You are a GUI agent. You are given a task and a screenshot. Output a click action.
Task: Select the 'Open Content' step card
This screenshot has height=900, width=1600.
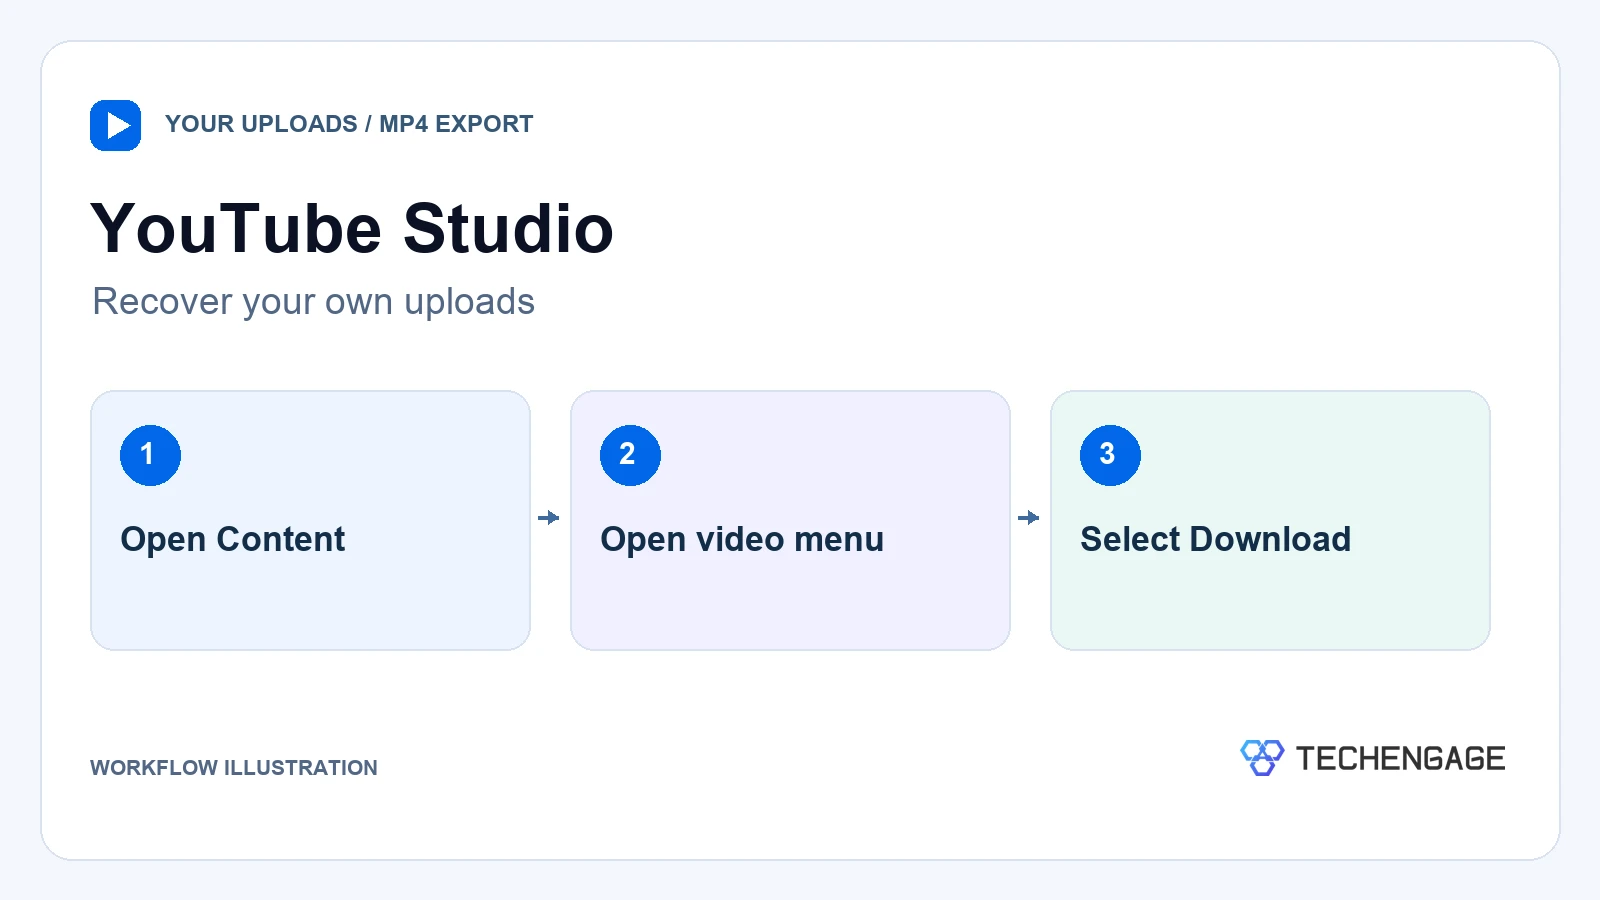[x=310, y=520]
